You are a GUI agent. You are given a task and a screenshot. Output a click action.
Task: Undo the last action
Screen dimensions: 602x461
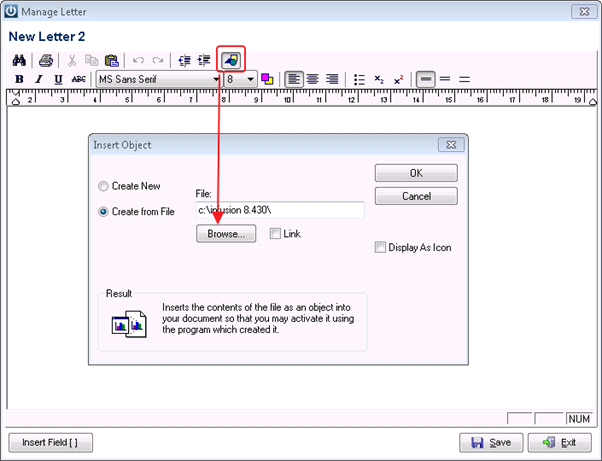pos(138,60)
